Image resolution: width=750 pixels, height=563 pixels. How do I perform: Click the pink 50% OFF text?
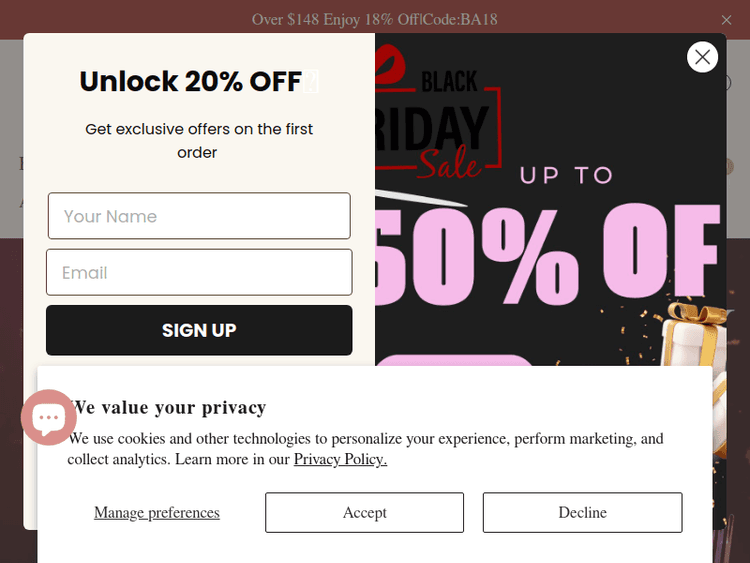click(x=545, y=255)
